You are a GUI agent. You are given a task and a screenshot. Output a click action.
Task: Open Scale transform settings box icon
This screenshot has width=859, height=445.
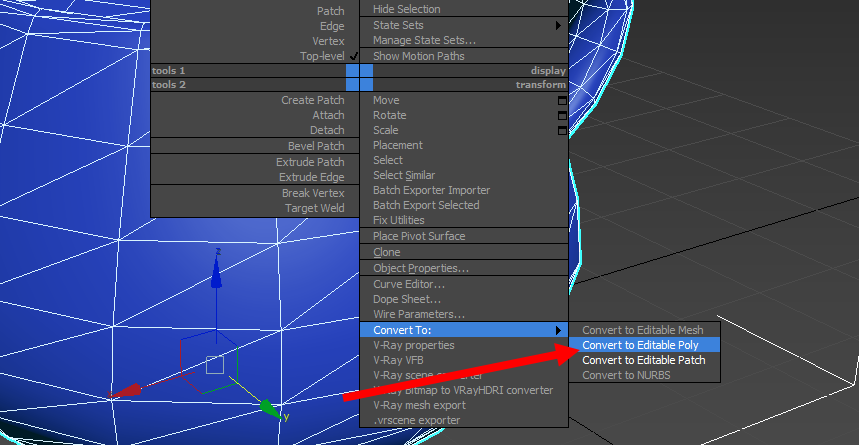click(x=562, y=130)
